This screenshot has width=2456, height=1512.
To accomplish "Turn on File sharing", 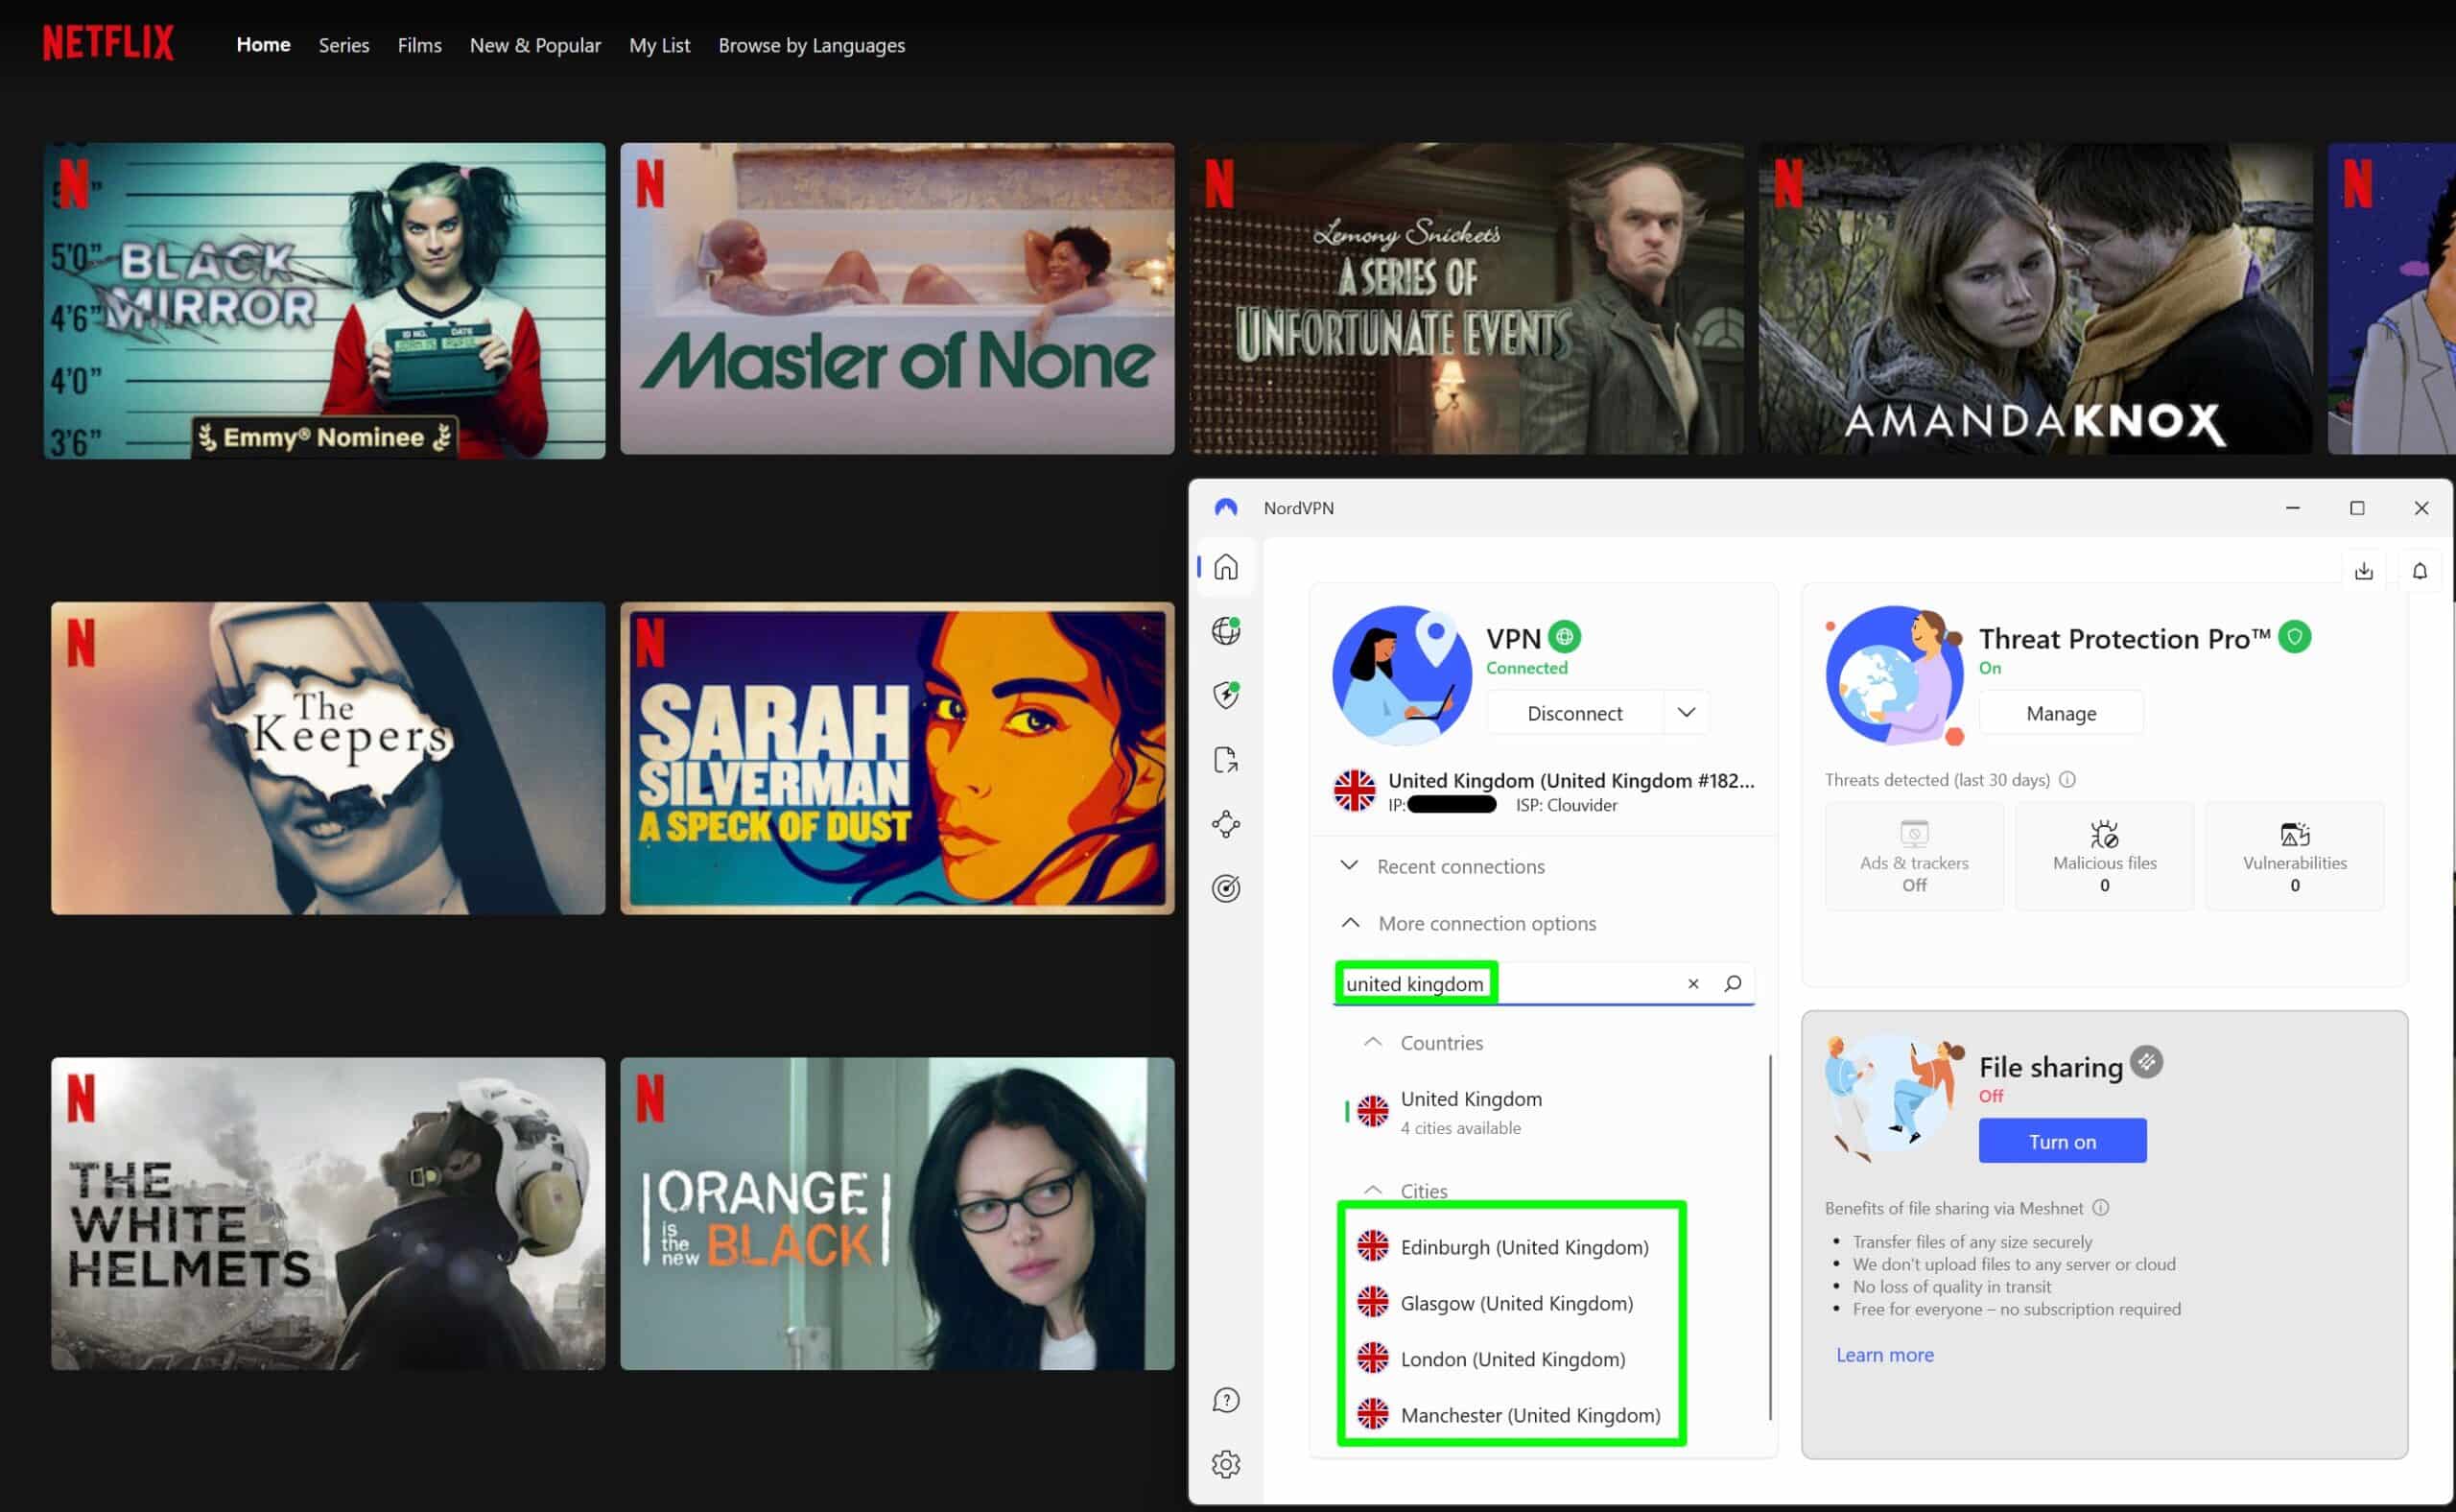I will click(x=2061, y=1141).
